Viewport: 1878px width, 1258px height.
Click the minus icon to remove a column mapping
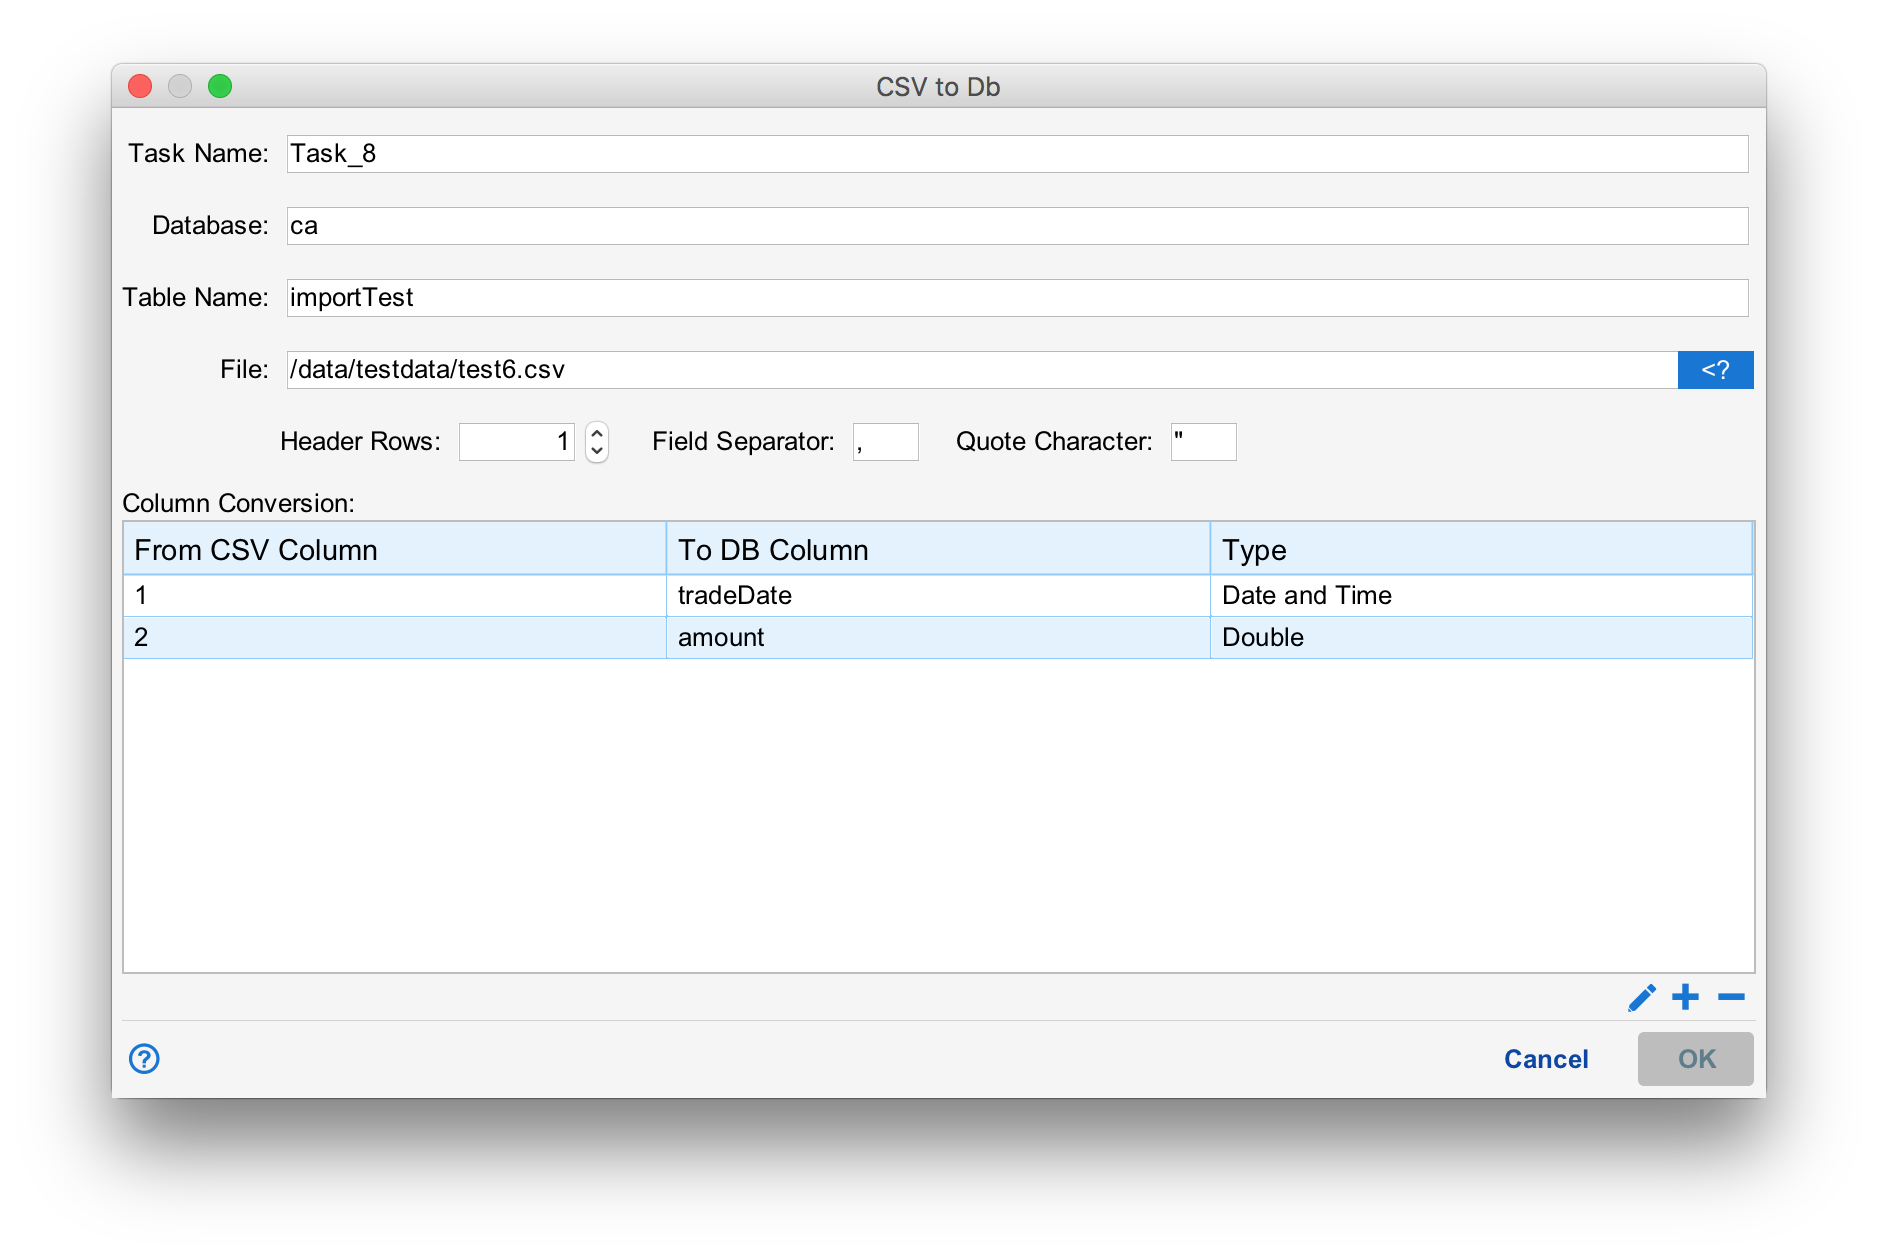point(1731,997)
